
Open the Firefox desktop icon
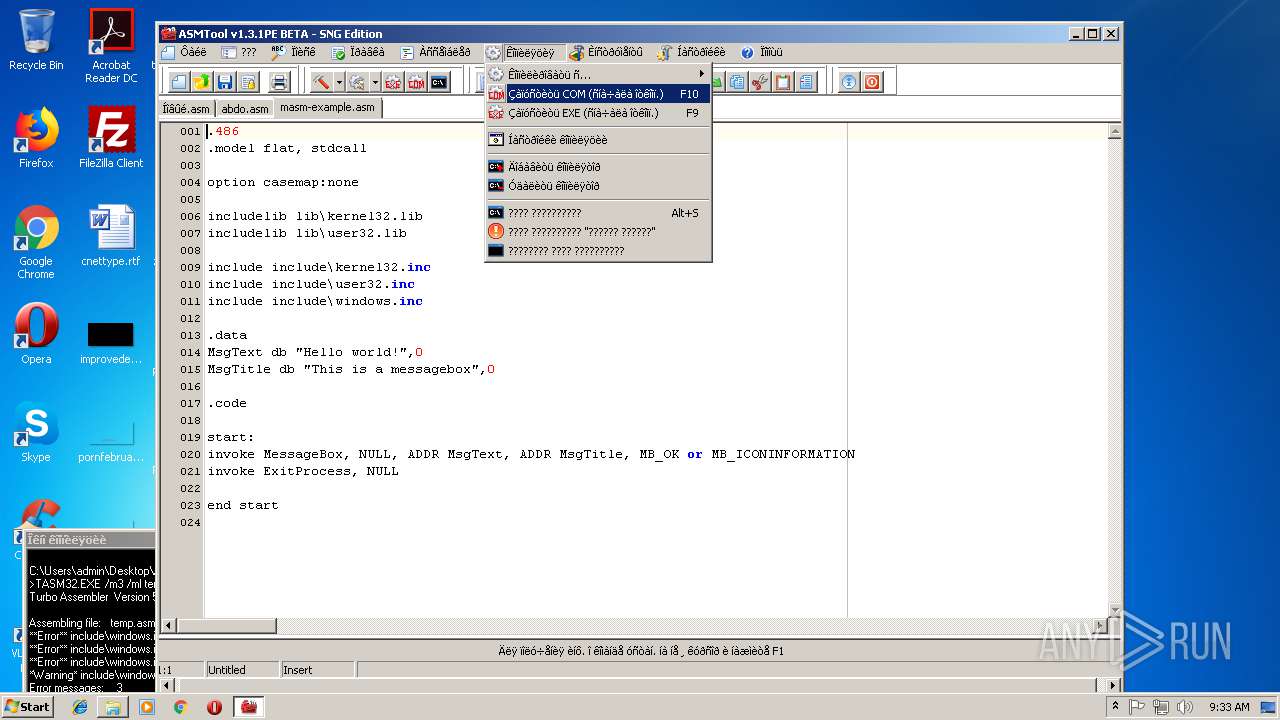point(36,138)
